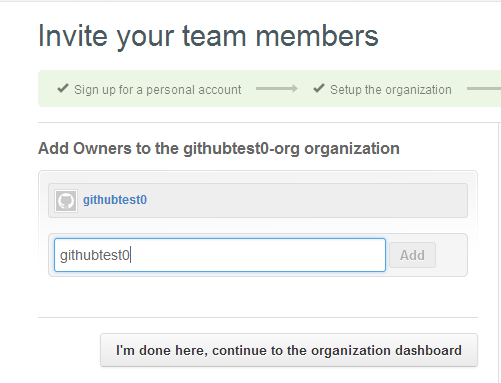
Task: Click arrow between Sign up and Setup steps
Action: click(x=277, y=89)
